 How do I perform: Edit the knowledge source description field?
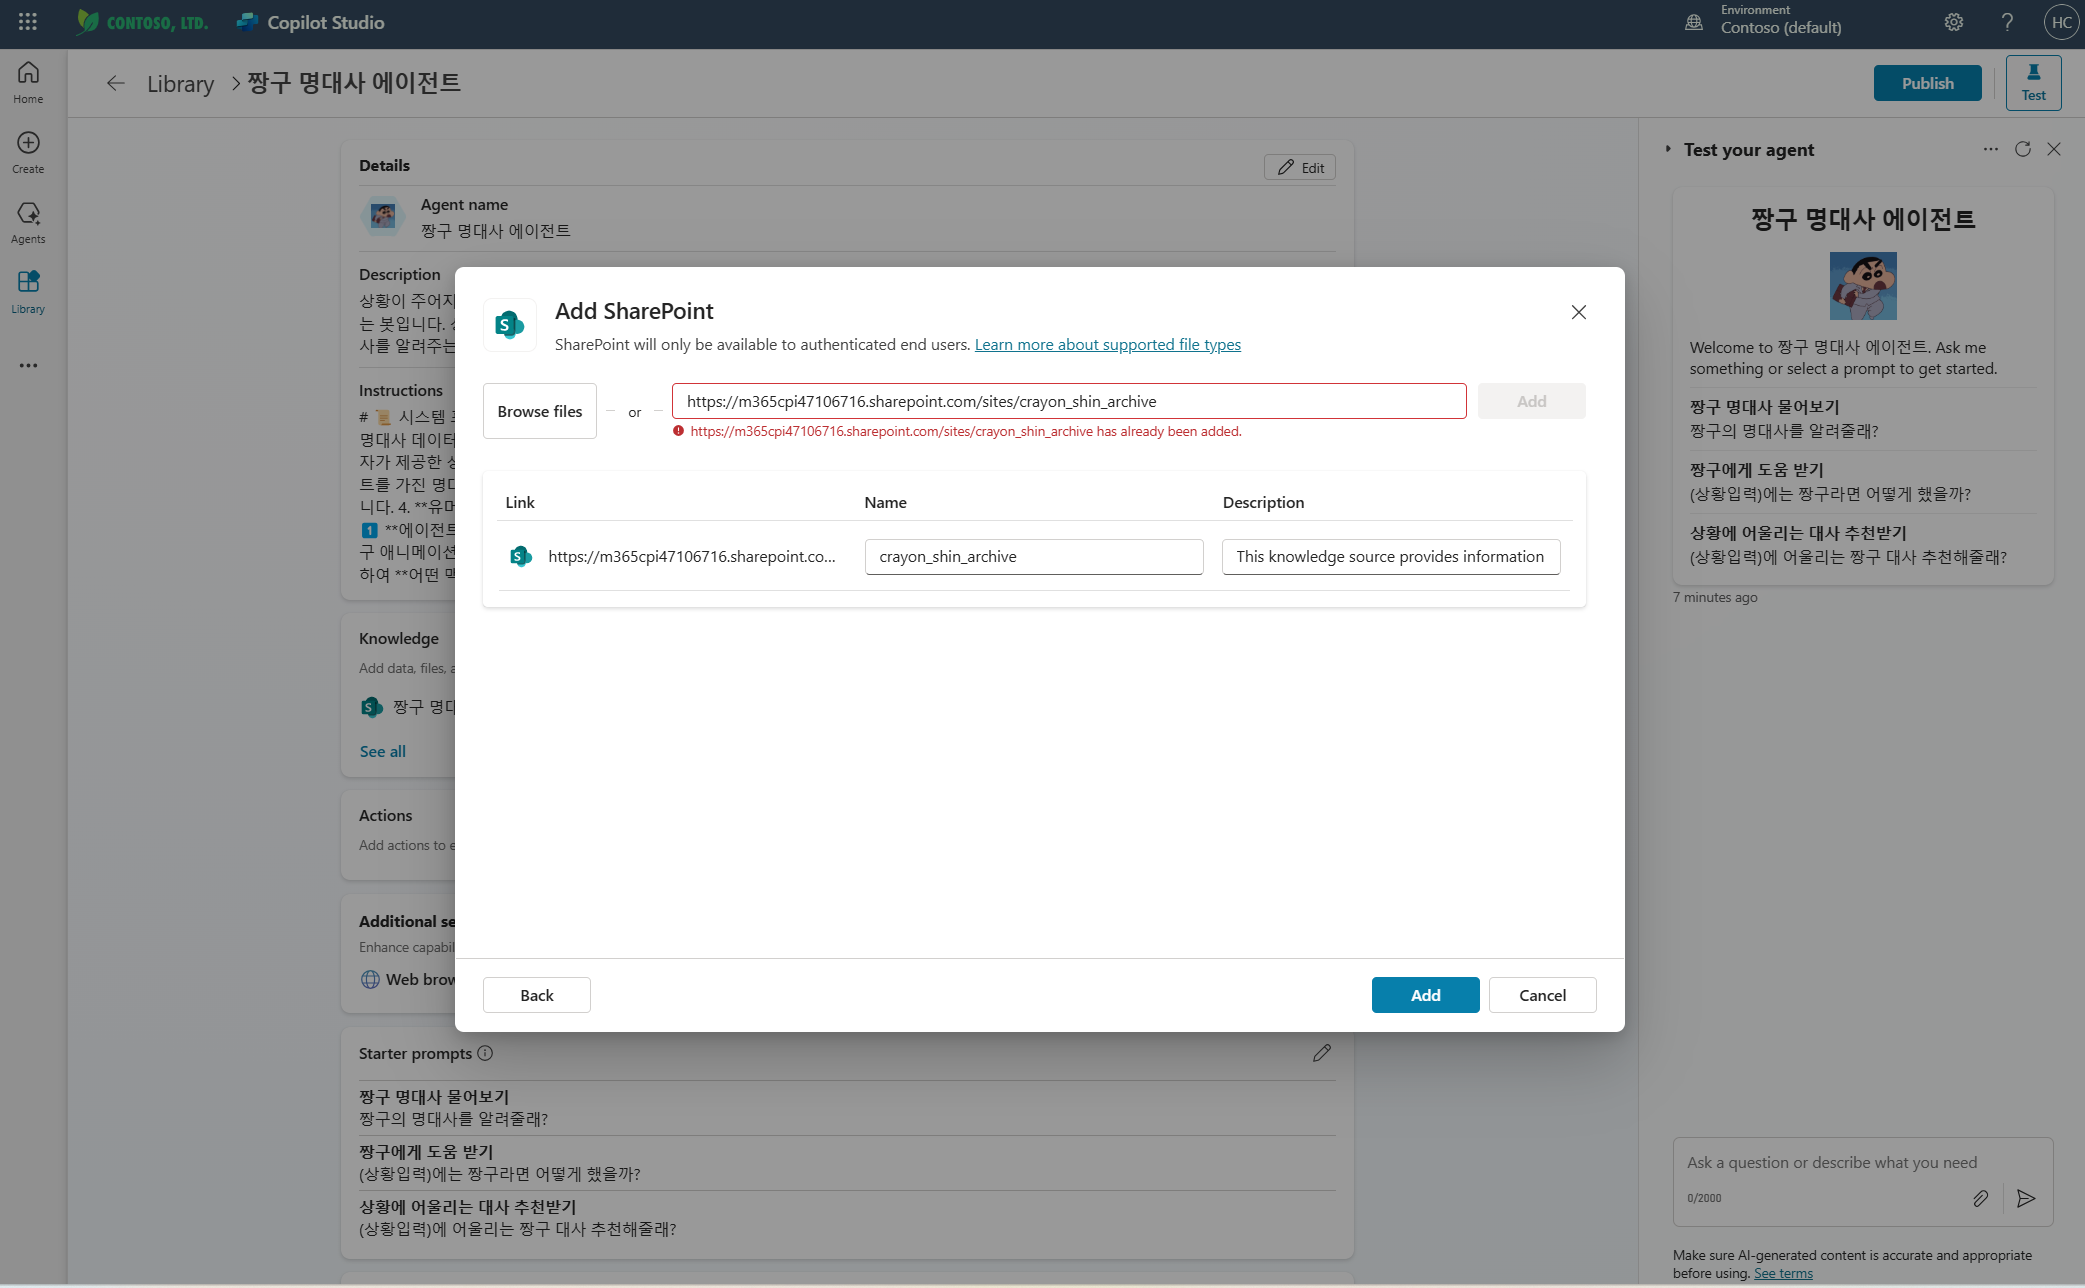[1391, 556]
